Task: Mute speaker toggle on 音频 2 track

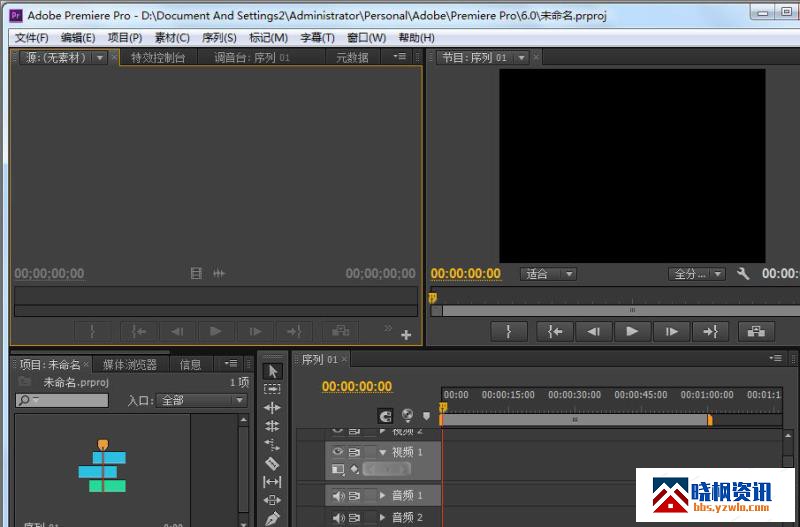Action: tap(338, 518)
